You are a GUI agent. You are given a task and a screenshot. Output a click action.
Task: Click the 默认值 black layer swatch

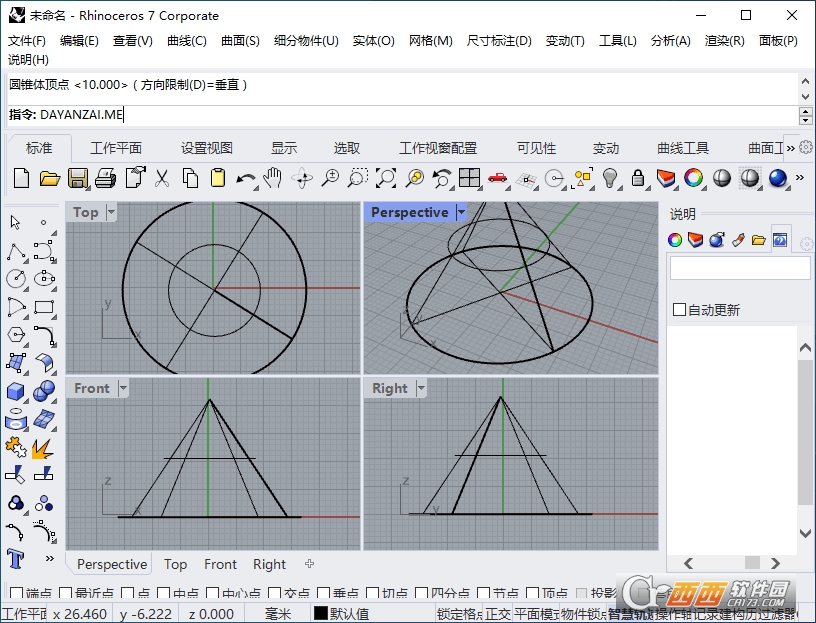(x=321, y=614)
